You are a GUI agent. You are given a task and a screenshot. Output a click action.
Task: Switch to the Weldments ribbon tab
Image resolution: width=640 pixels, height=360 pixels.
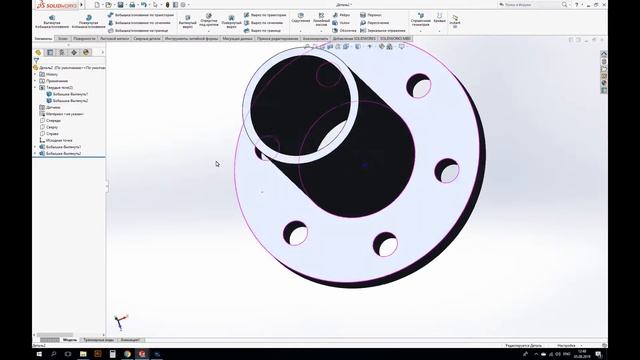click(147, 39)
